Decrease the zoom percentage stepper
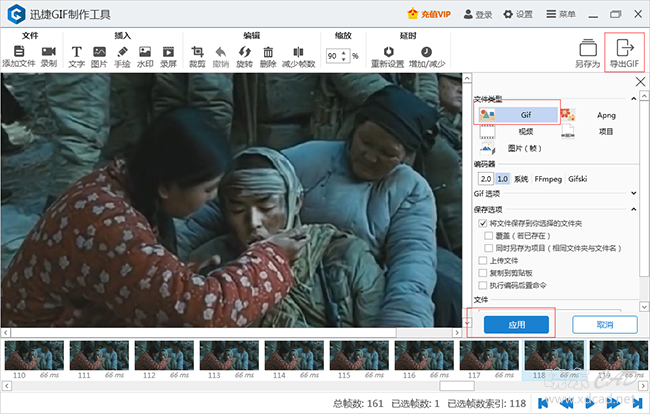This screenshot has width=650, height=414. click(344, 59)
